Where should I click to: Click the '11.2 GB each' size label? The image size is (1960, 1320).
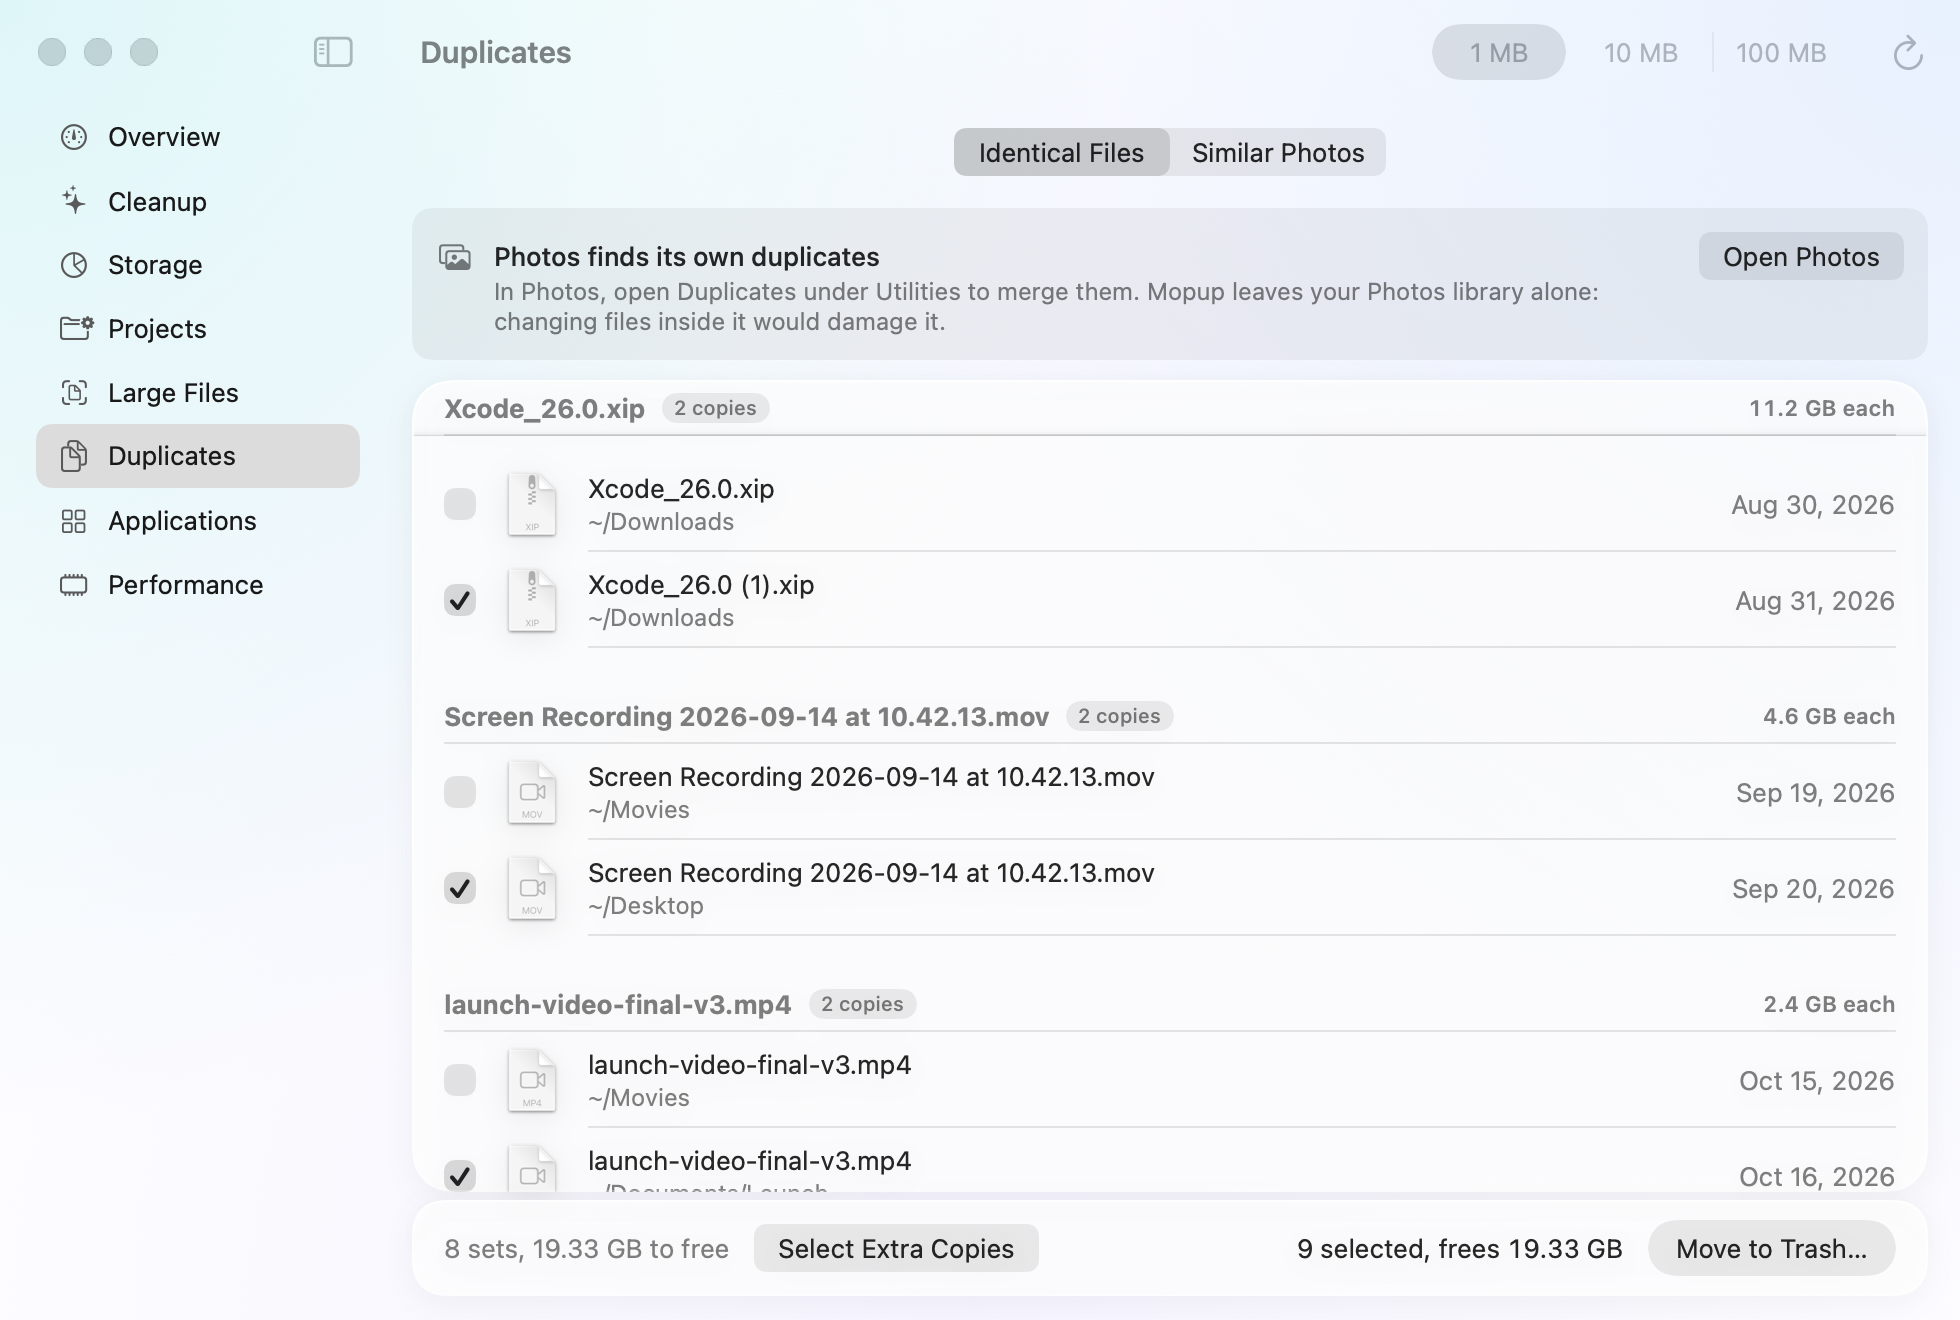(1821, 408)
